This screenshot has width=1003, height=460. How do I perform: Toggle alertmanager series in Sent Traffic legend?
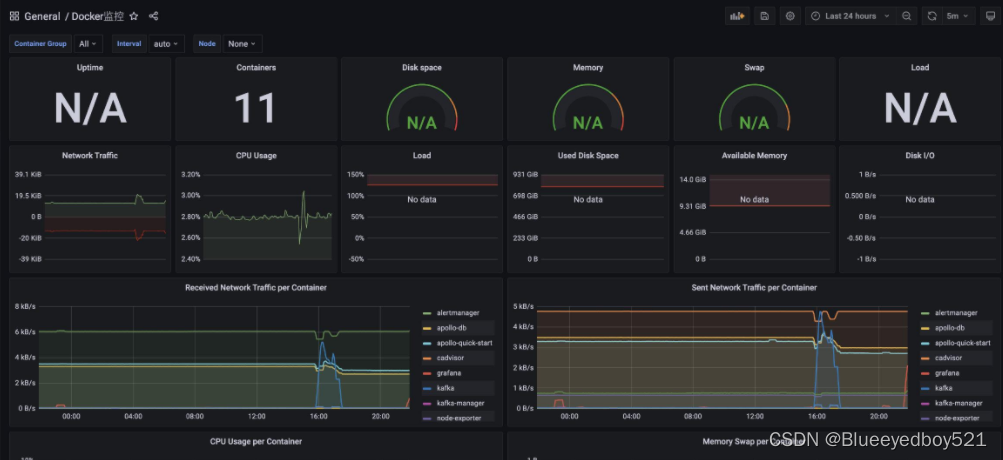tap(956, 313)
